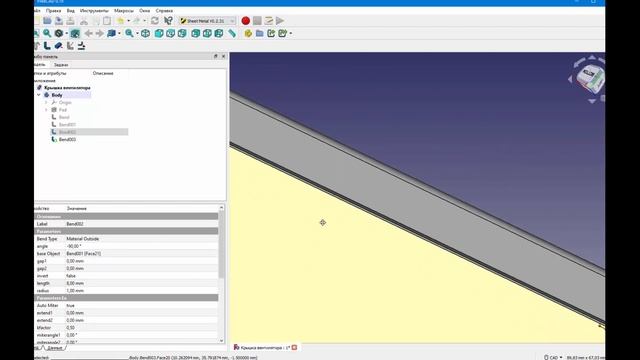Open the Правка menu

pos(53,11)
